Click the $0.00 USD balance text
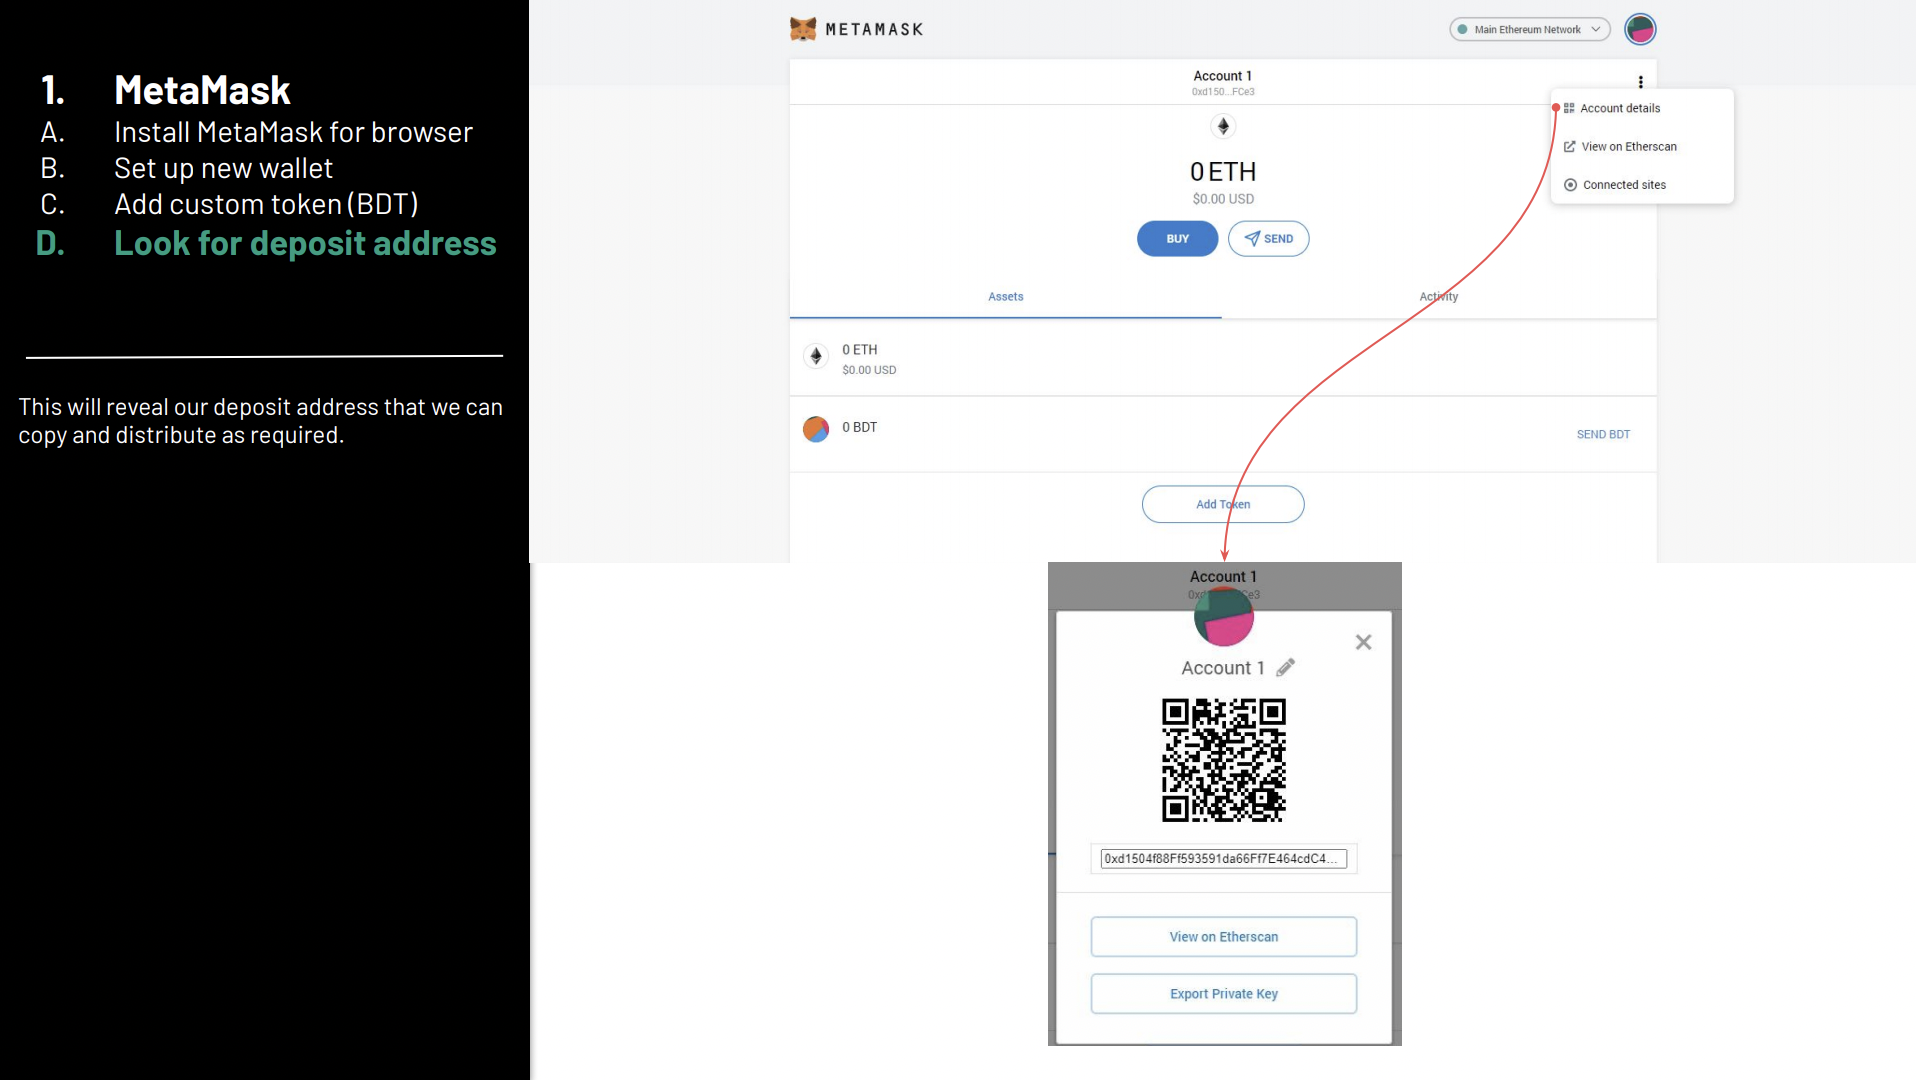 coord(1222,199)
